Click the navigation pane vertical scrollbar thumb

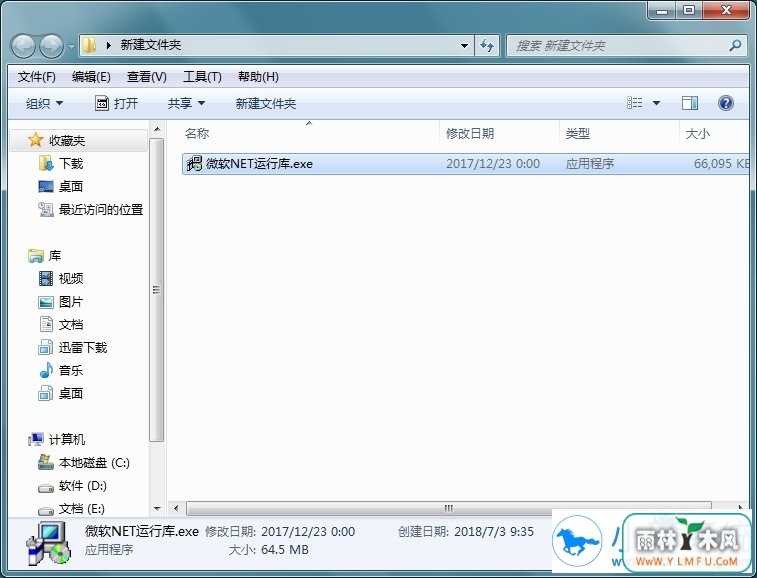click(x=156, y=290)
